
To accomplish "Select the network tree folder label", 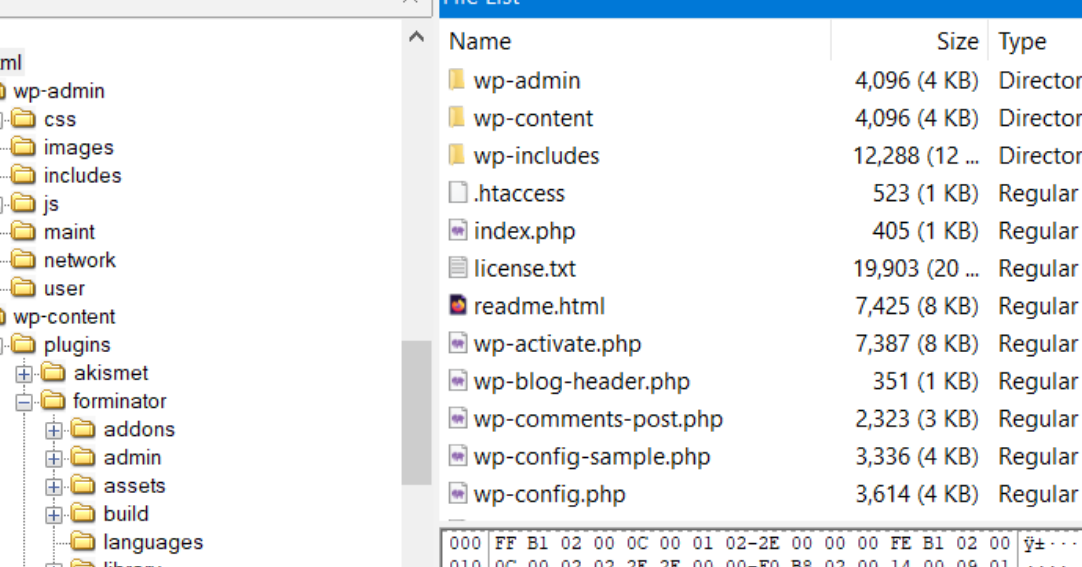I will coord(80,261).
